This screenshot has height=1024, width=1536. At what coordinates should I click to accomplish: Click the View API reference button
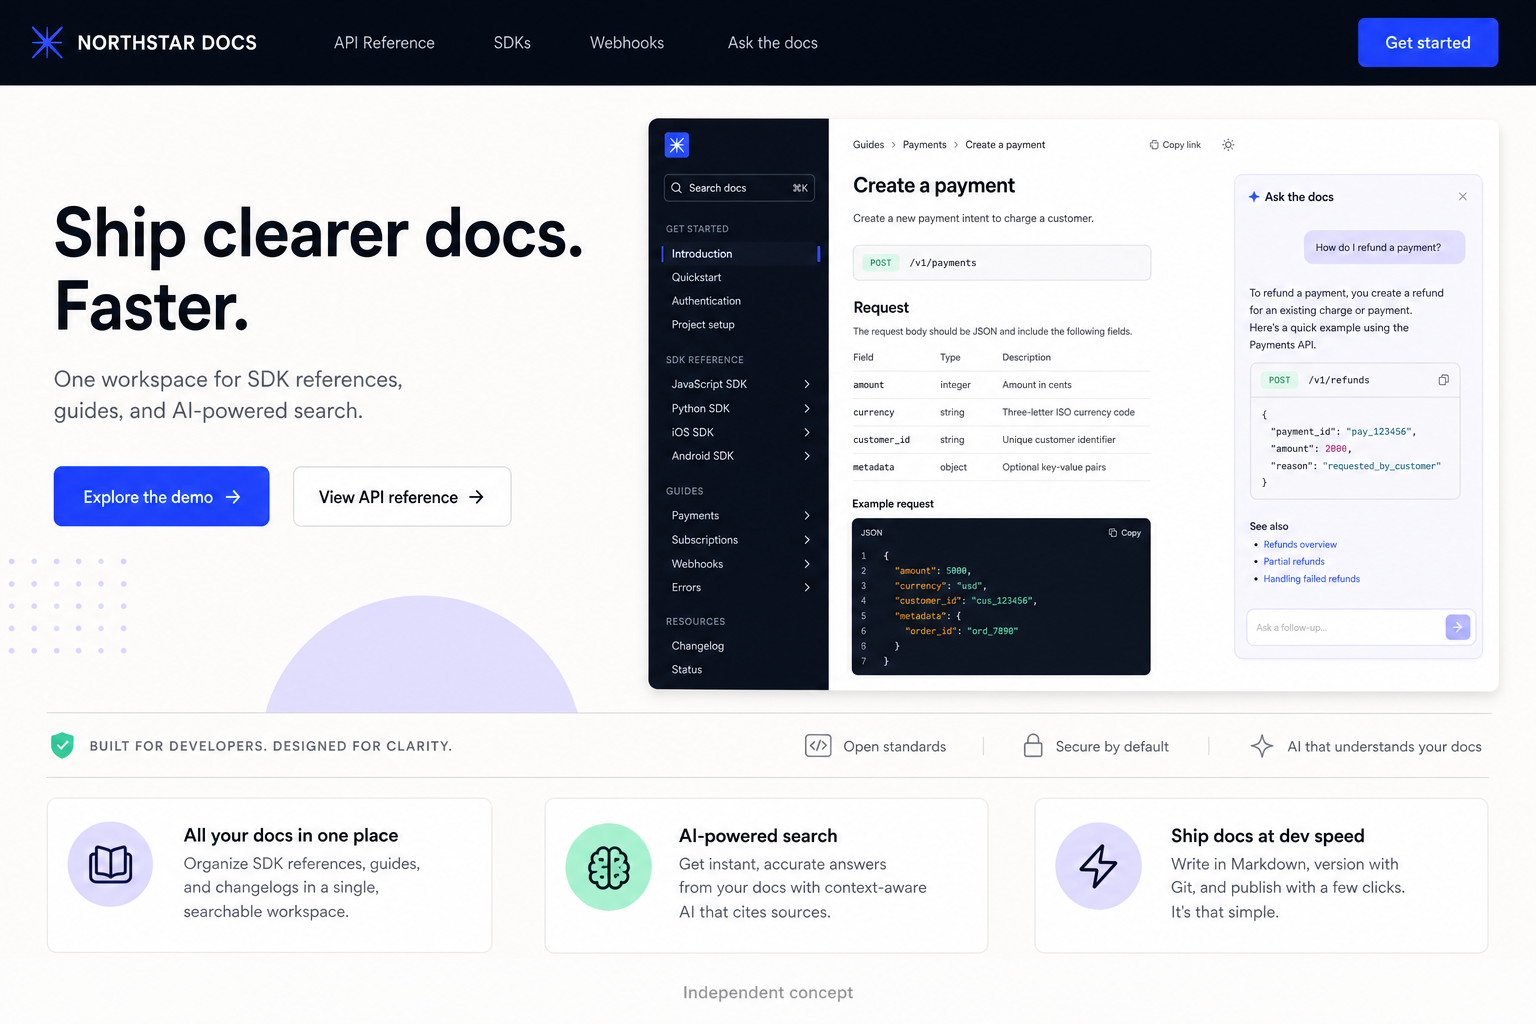pos(402,496)
